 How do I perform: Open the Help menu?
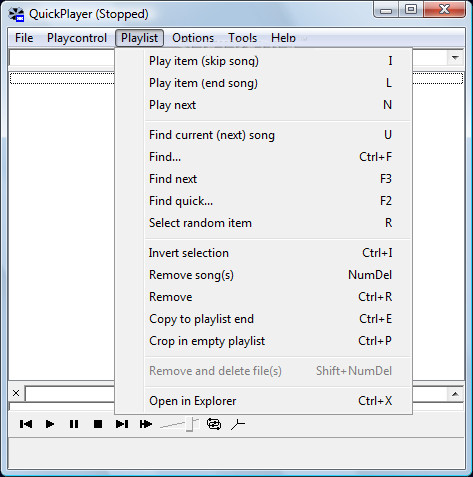coord(283,38)
